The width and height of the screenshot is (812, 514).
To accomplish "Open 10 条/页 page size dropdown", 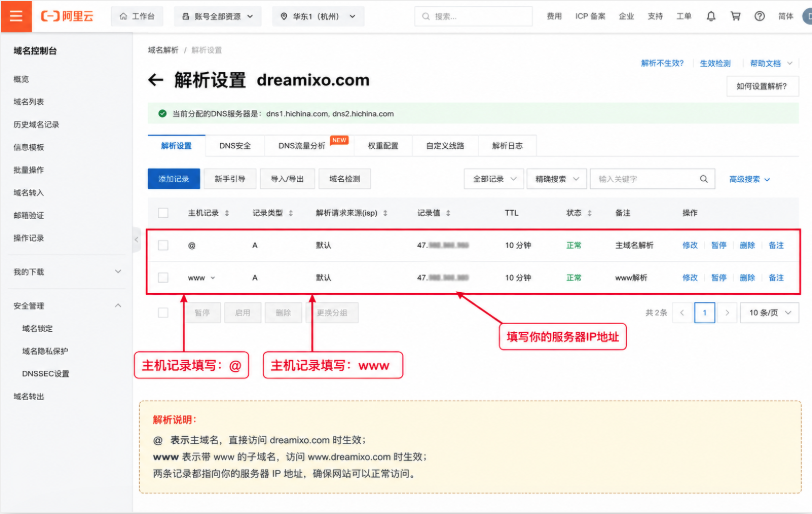I will 770,313.
